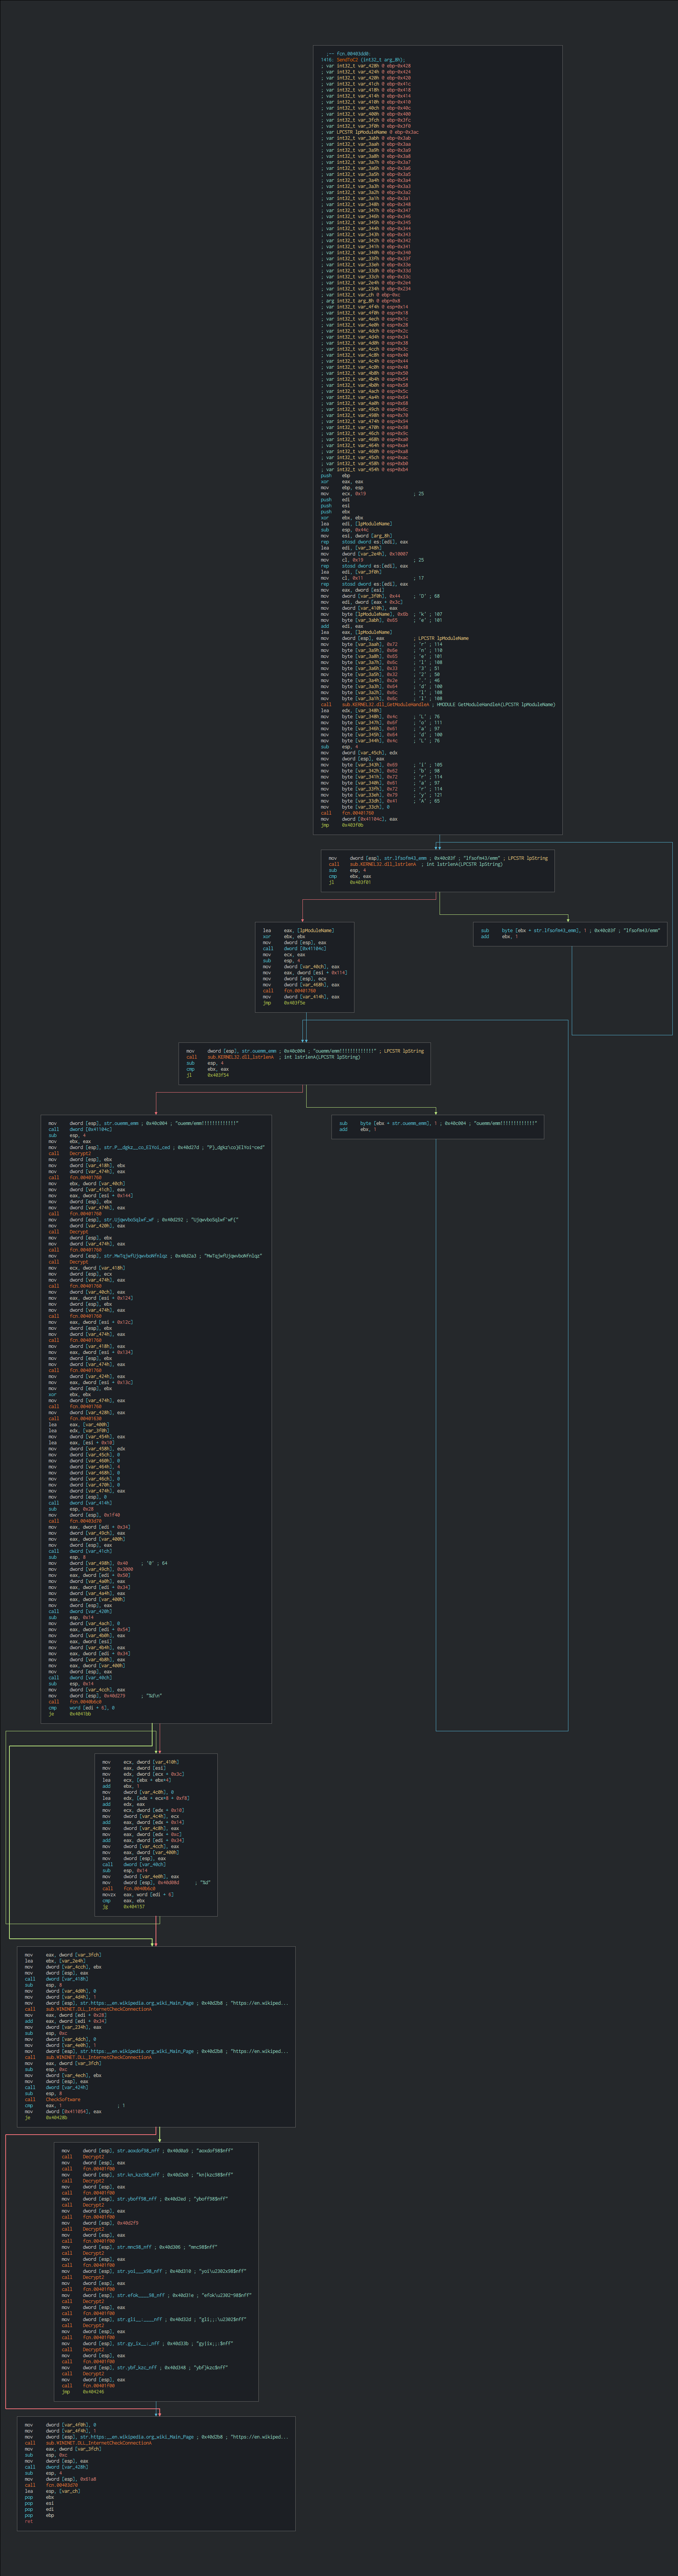Follow the jl 0x403f54 branch

208,1075
